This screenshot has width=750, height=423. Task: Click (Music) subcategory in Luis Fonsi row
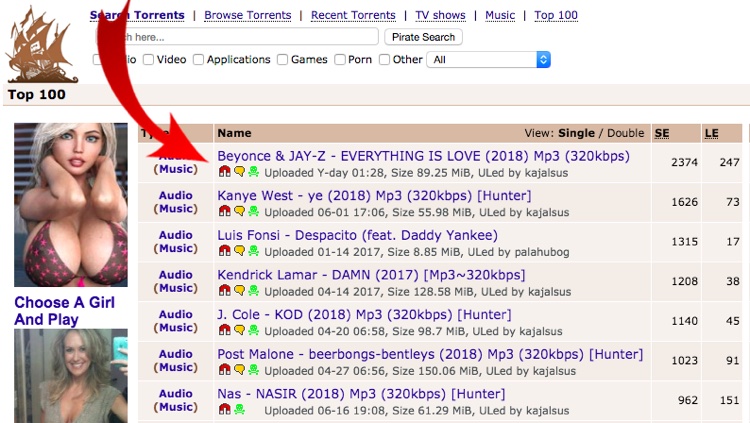coord(176,248)
